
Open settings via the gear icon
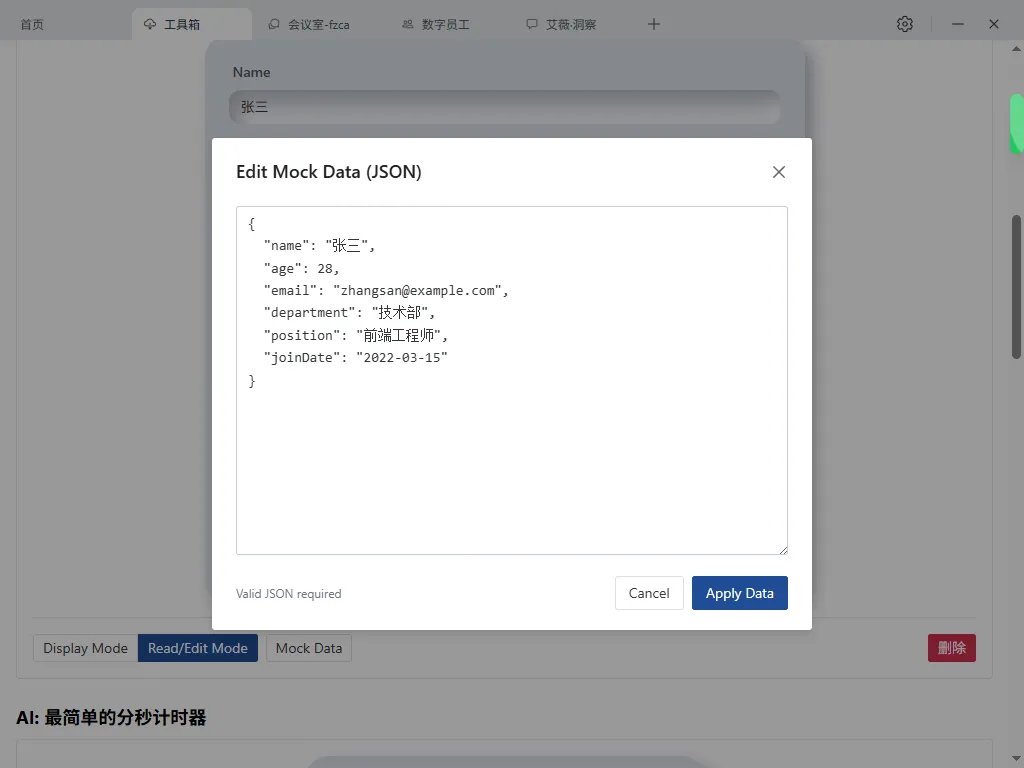[905, 23]
